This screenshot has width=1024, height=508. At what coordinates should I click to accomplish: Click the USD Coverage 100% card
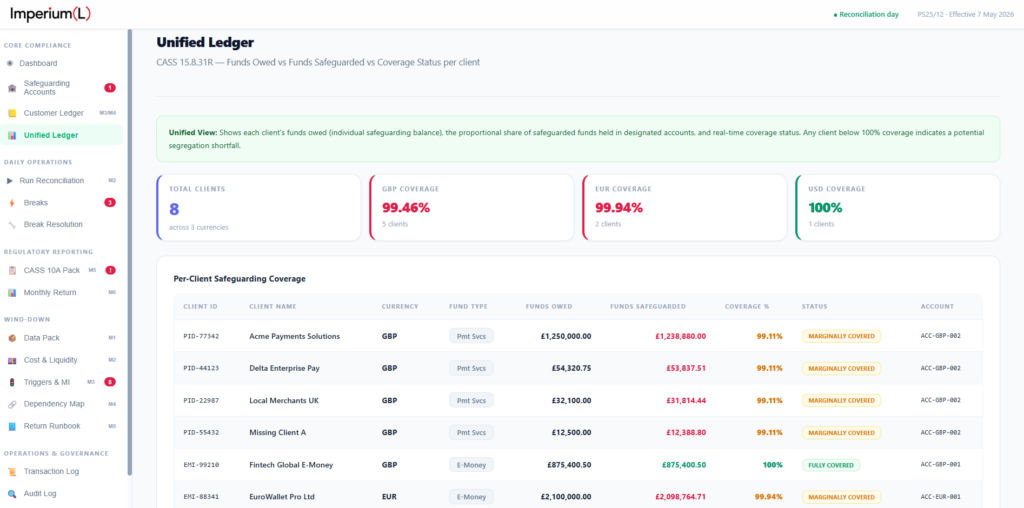coord(897,208)
